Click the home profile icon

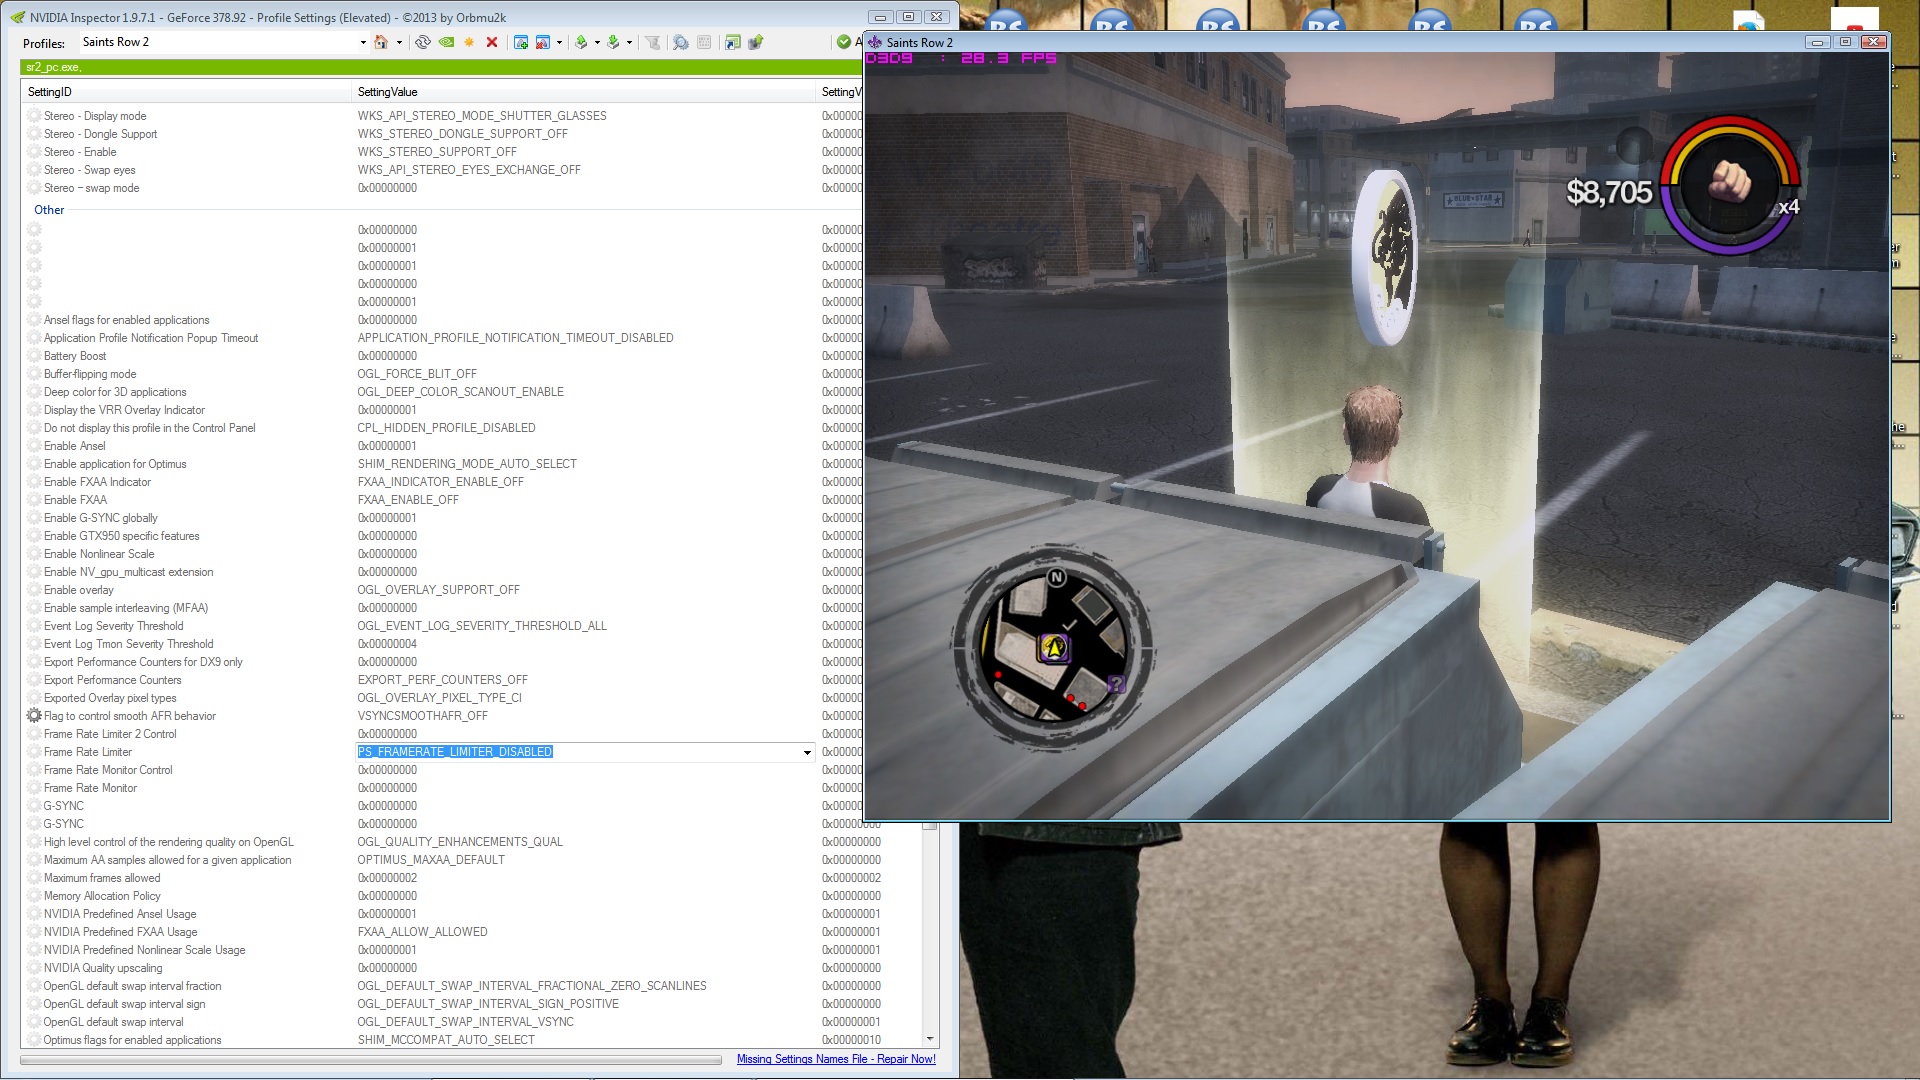pyautogui.click(x=380, y=42)
